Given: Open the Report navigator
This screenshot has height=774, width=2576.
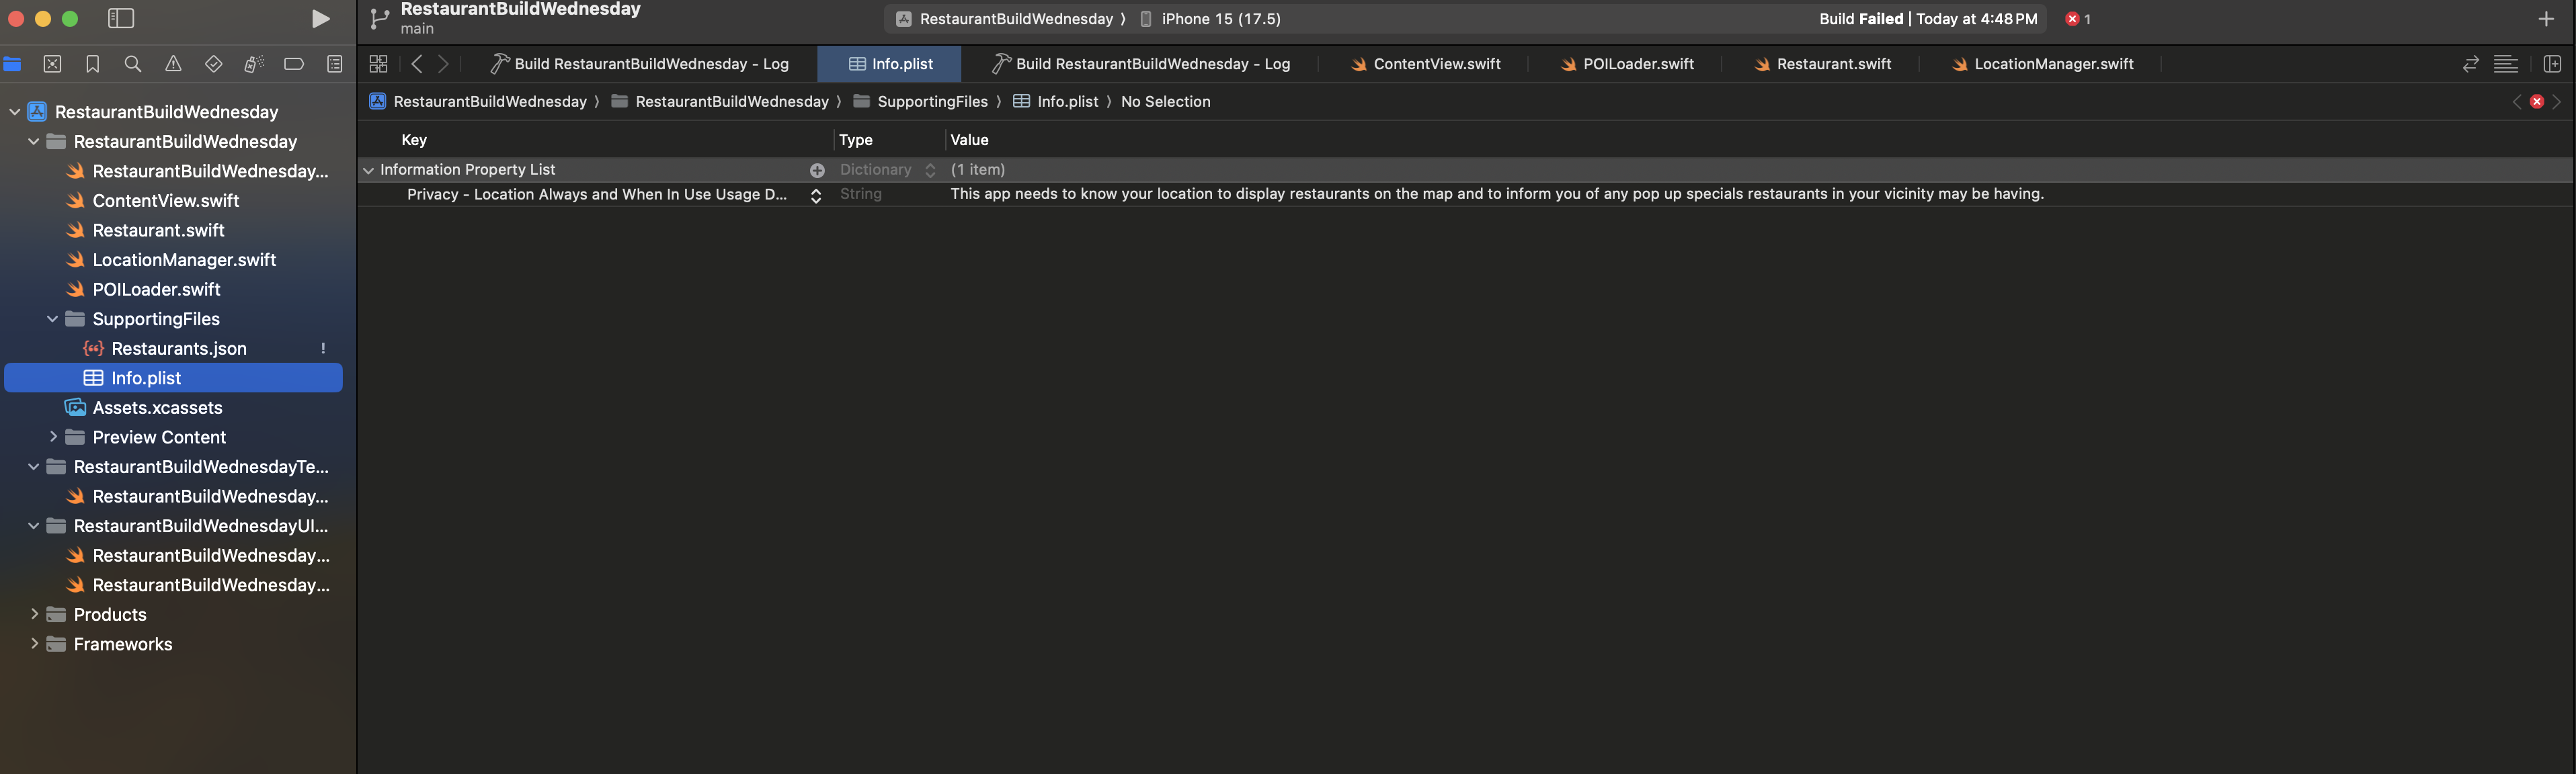Looking at the screenshot, I should coord(335,64).
